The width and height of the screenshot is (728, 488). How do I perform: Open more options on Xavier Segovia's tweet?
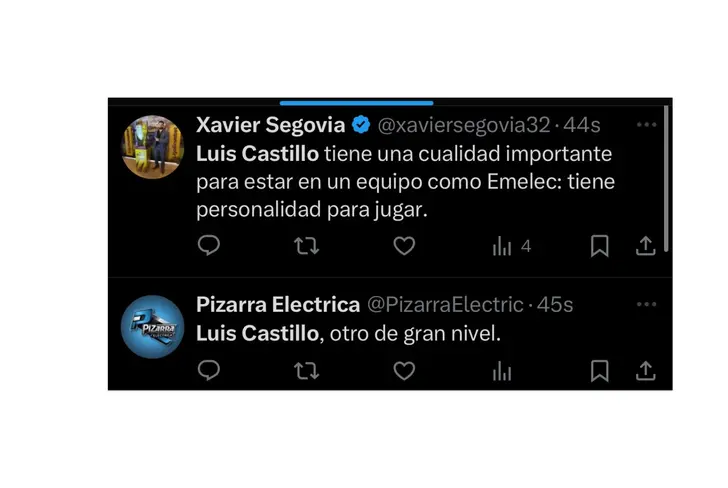pos(646,124)
